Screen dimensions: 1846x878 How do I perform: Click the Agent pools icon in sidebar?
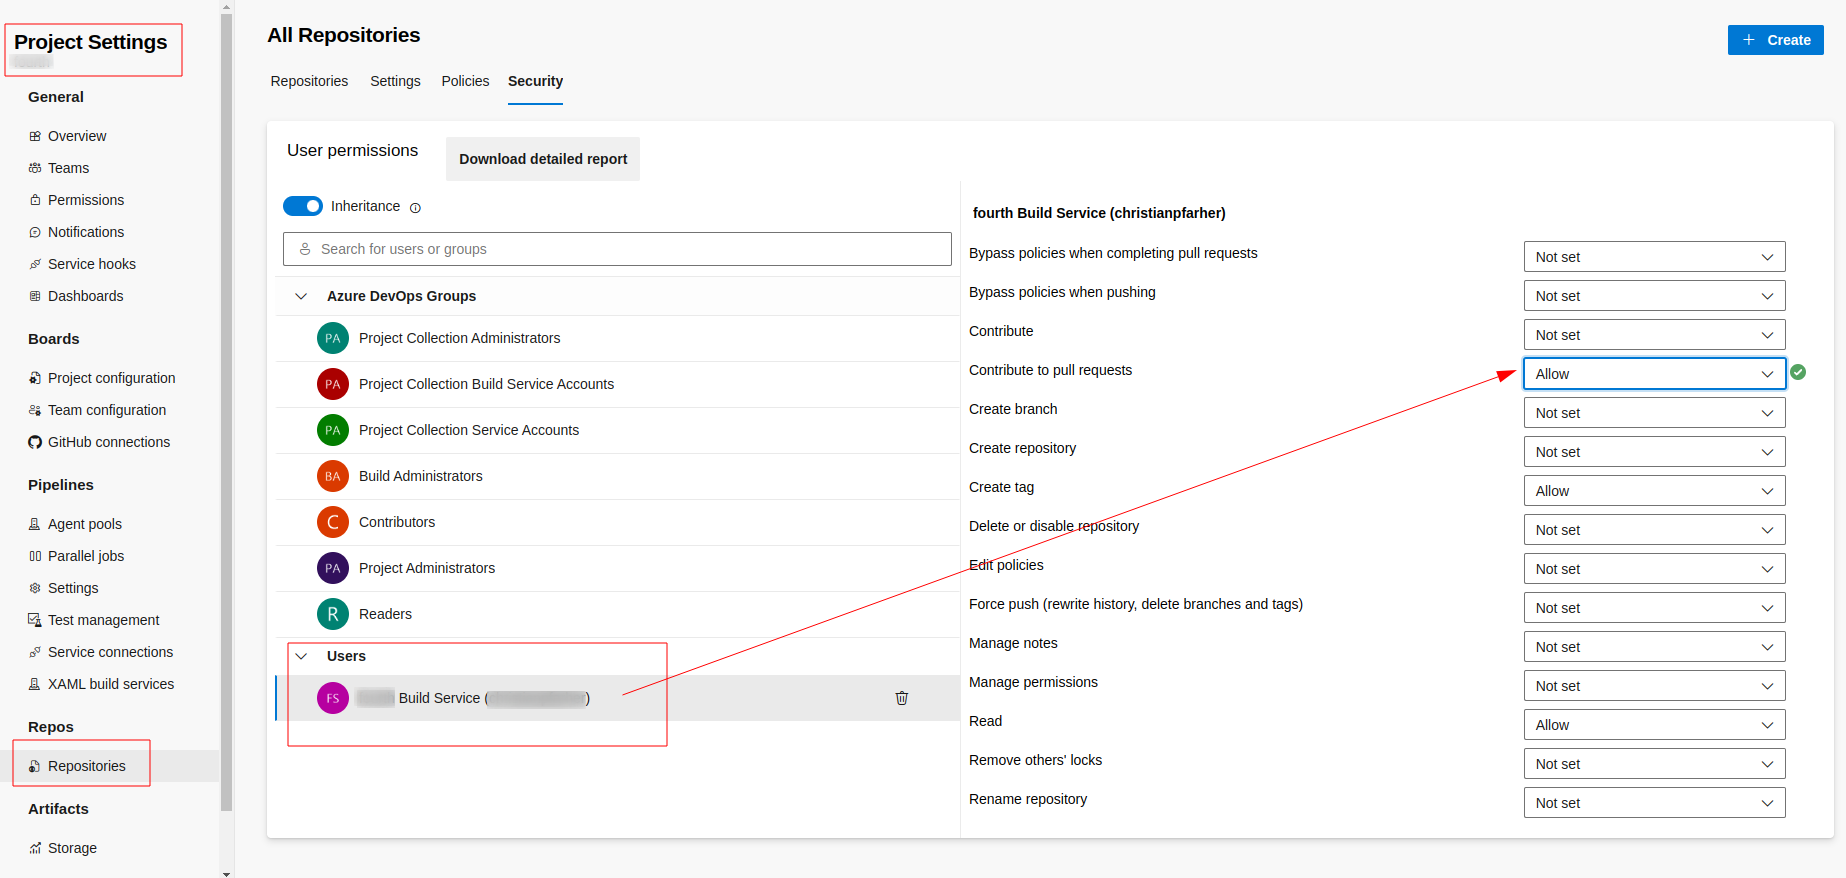pyautogui.click(x=35, y=524)
